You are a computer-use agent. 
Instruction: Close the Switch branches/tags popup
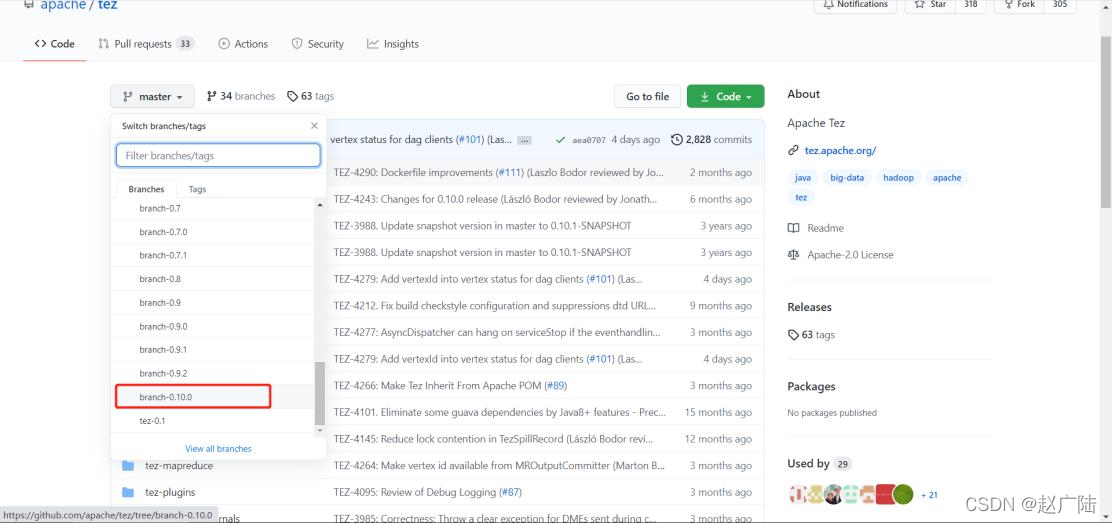314,126
